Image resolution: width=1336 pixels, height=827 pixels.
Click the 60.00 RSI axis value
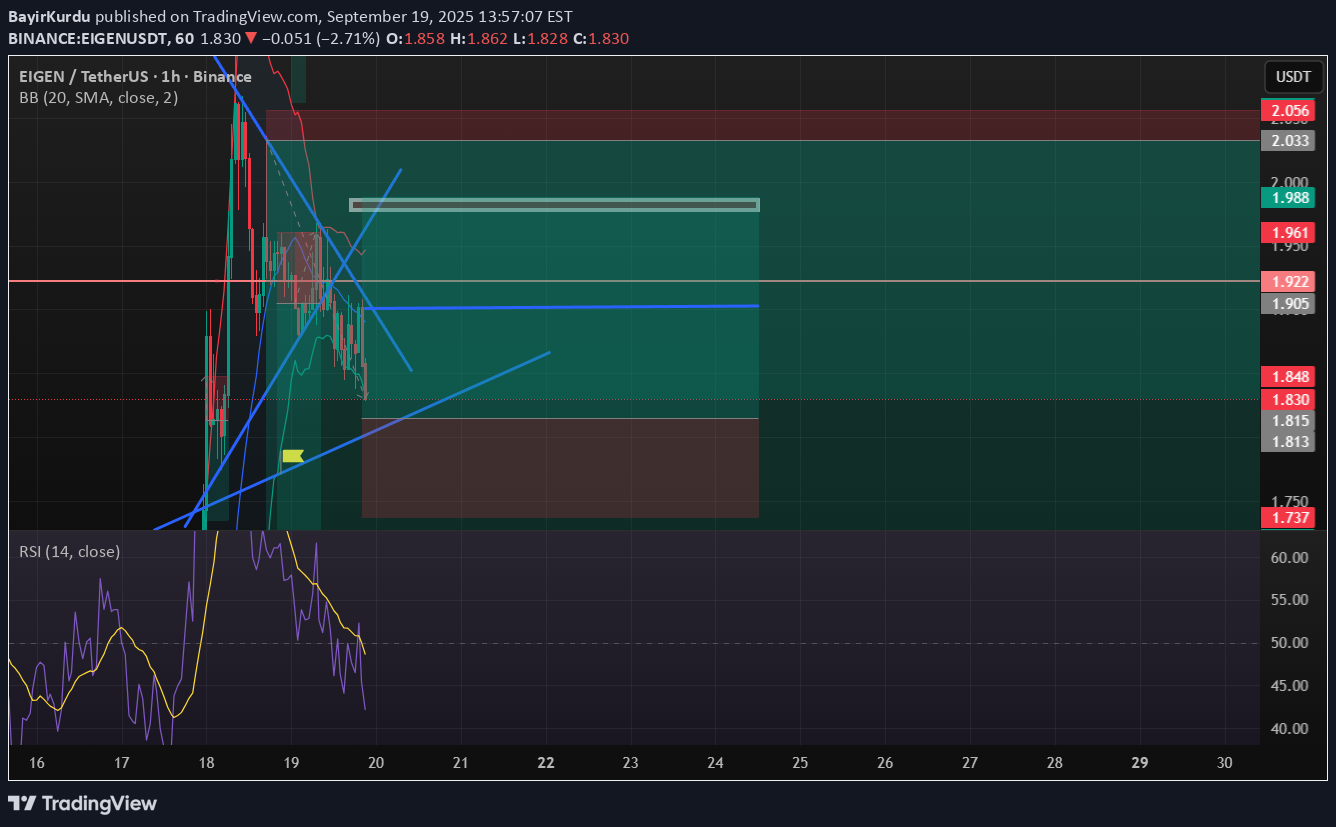1292,557
